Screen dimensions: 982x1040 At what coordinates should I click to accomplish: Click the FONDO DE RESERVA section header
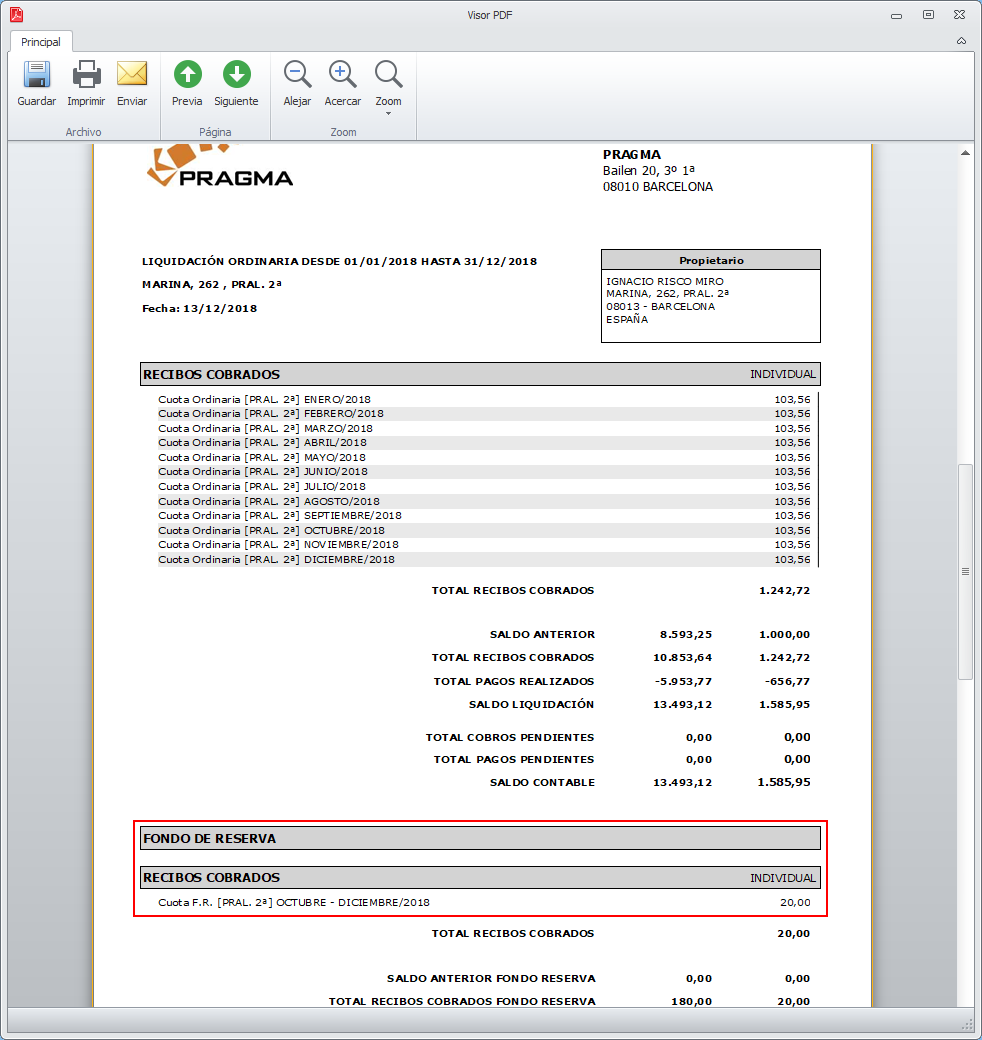(480, 838)
